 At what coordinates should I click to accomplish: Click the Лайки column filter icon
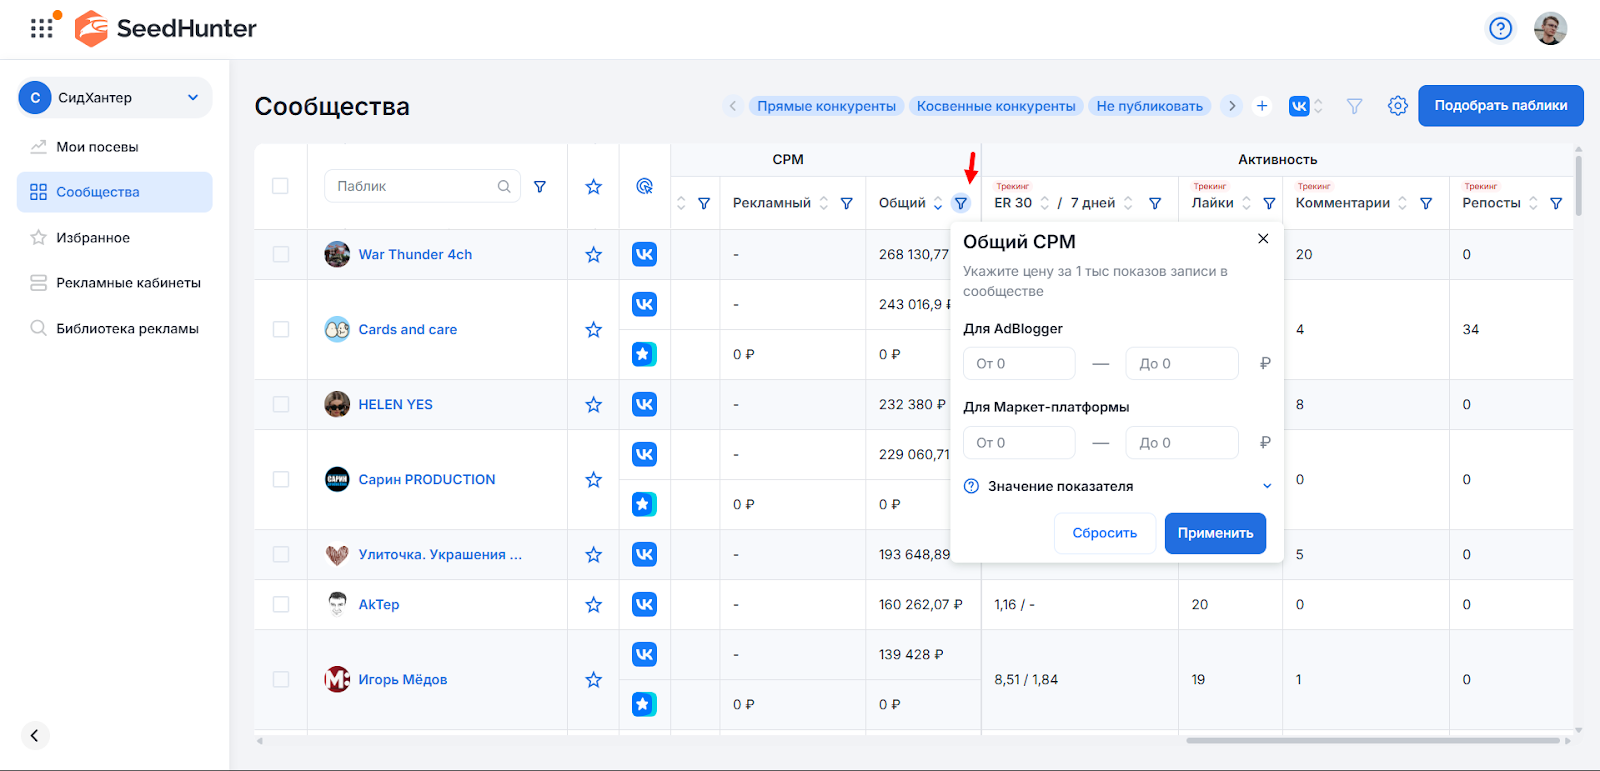[x=1269, y=203]
